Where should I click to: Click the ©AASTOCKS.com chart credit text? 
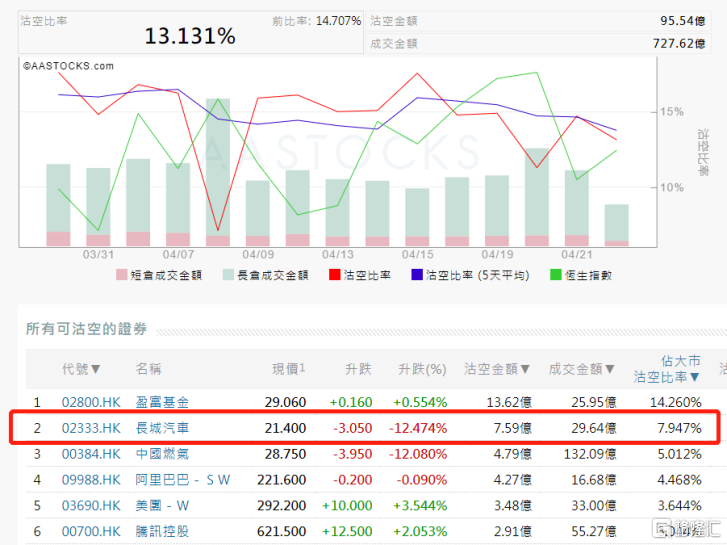coord(69,66)
